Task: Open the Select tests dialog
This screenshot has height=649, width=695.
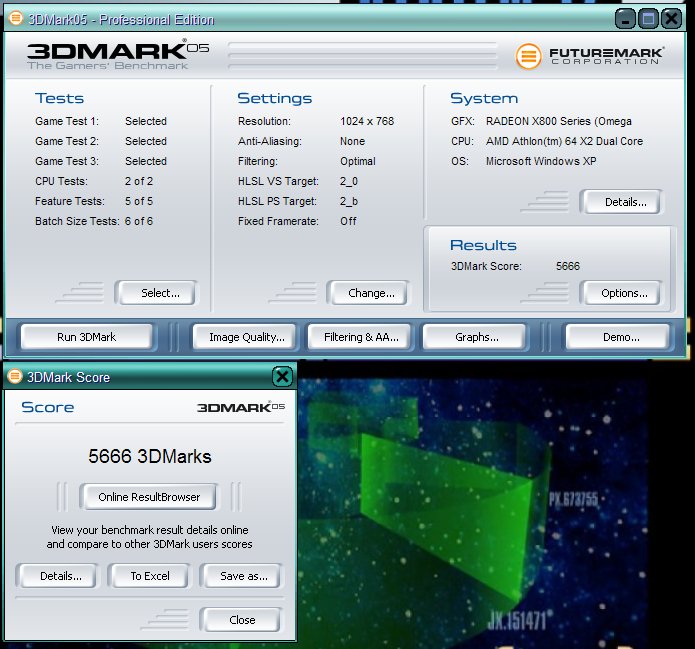Action: click(x=156, y=293)
